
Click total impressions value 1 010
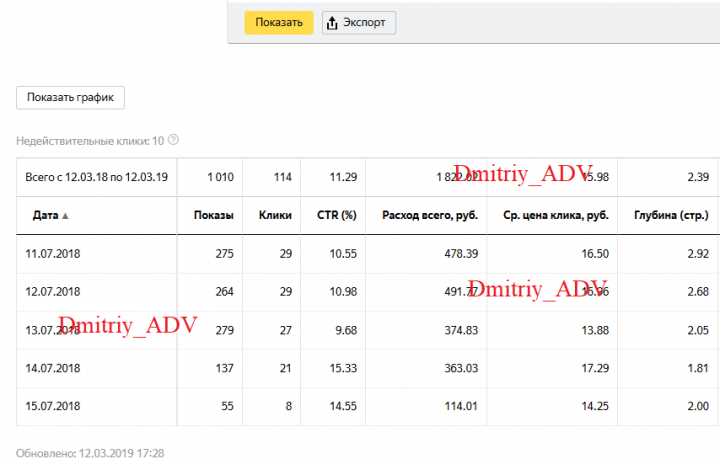(220, 177)
